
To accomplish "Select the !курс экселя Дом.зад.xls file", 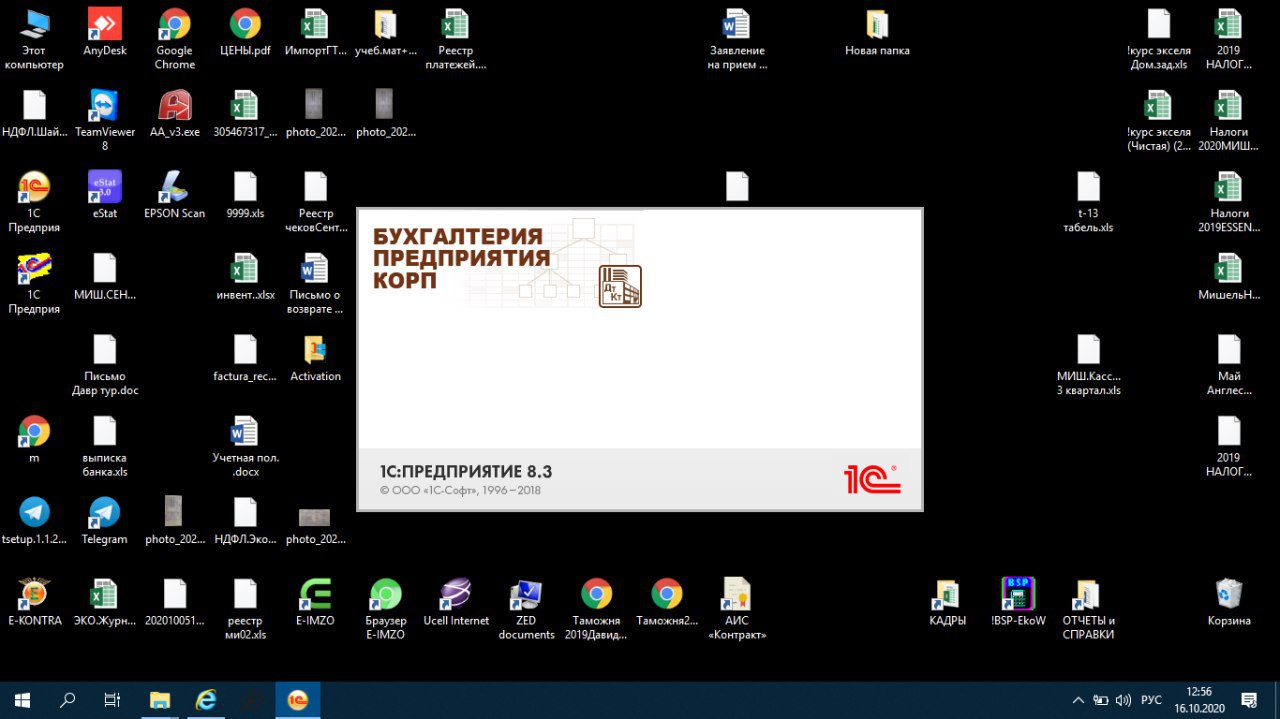I will tap(1158, 40).
